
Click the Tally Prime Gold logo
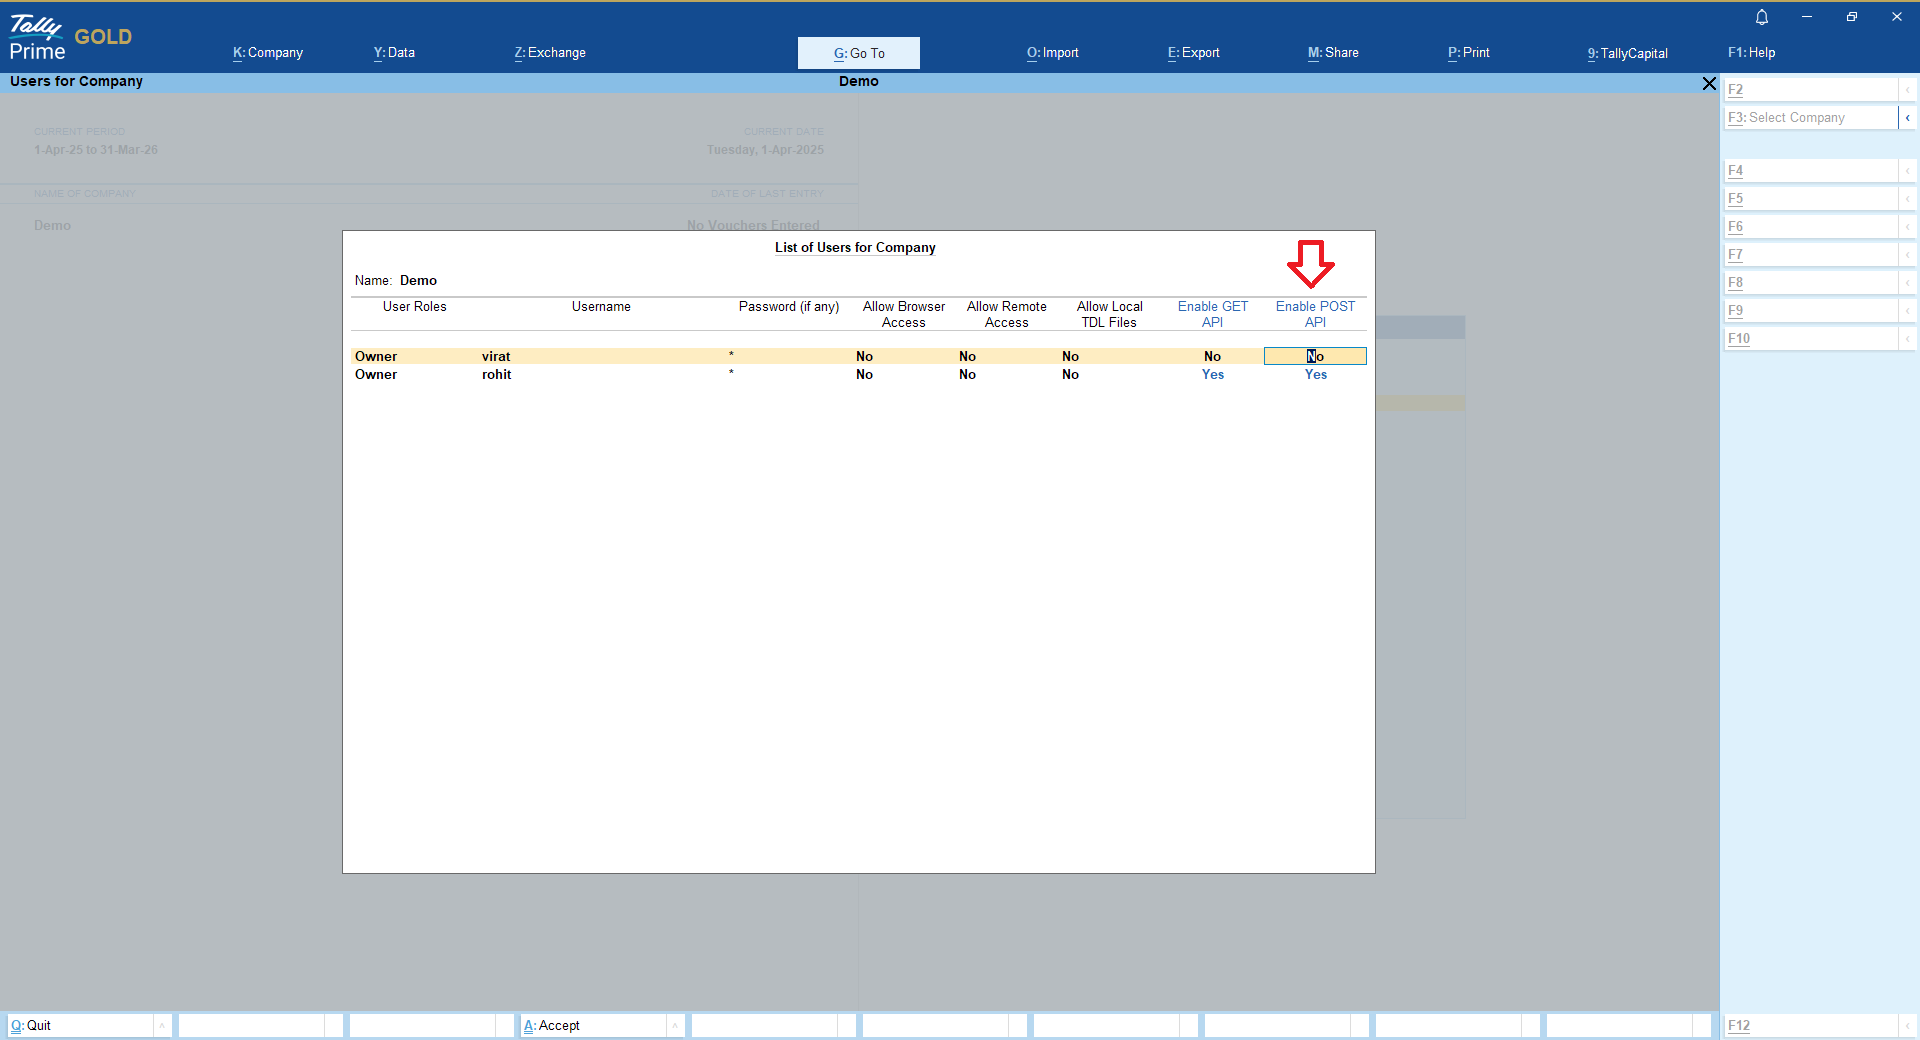(x=70, y=38)
